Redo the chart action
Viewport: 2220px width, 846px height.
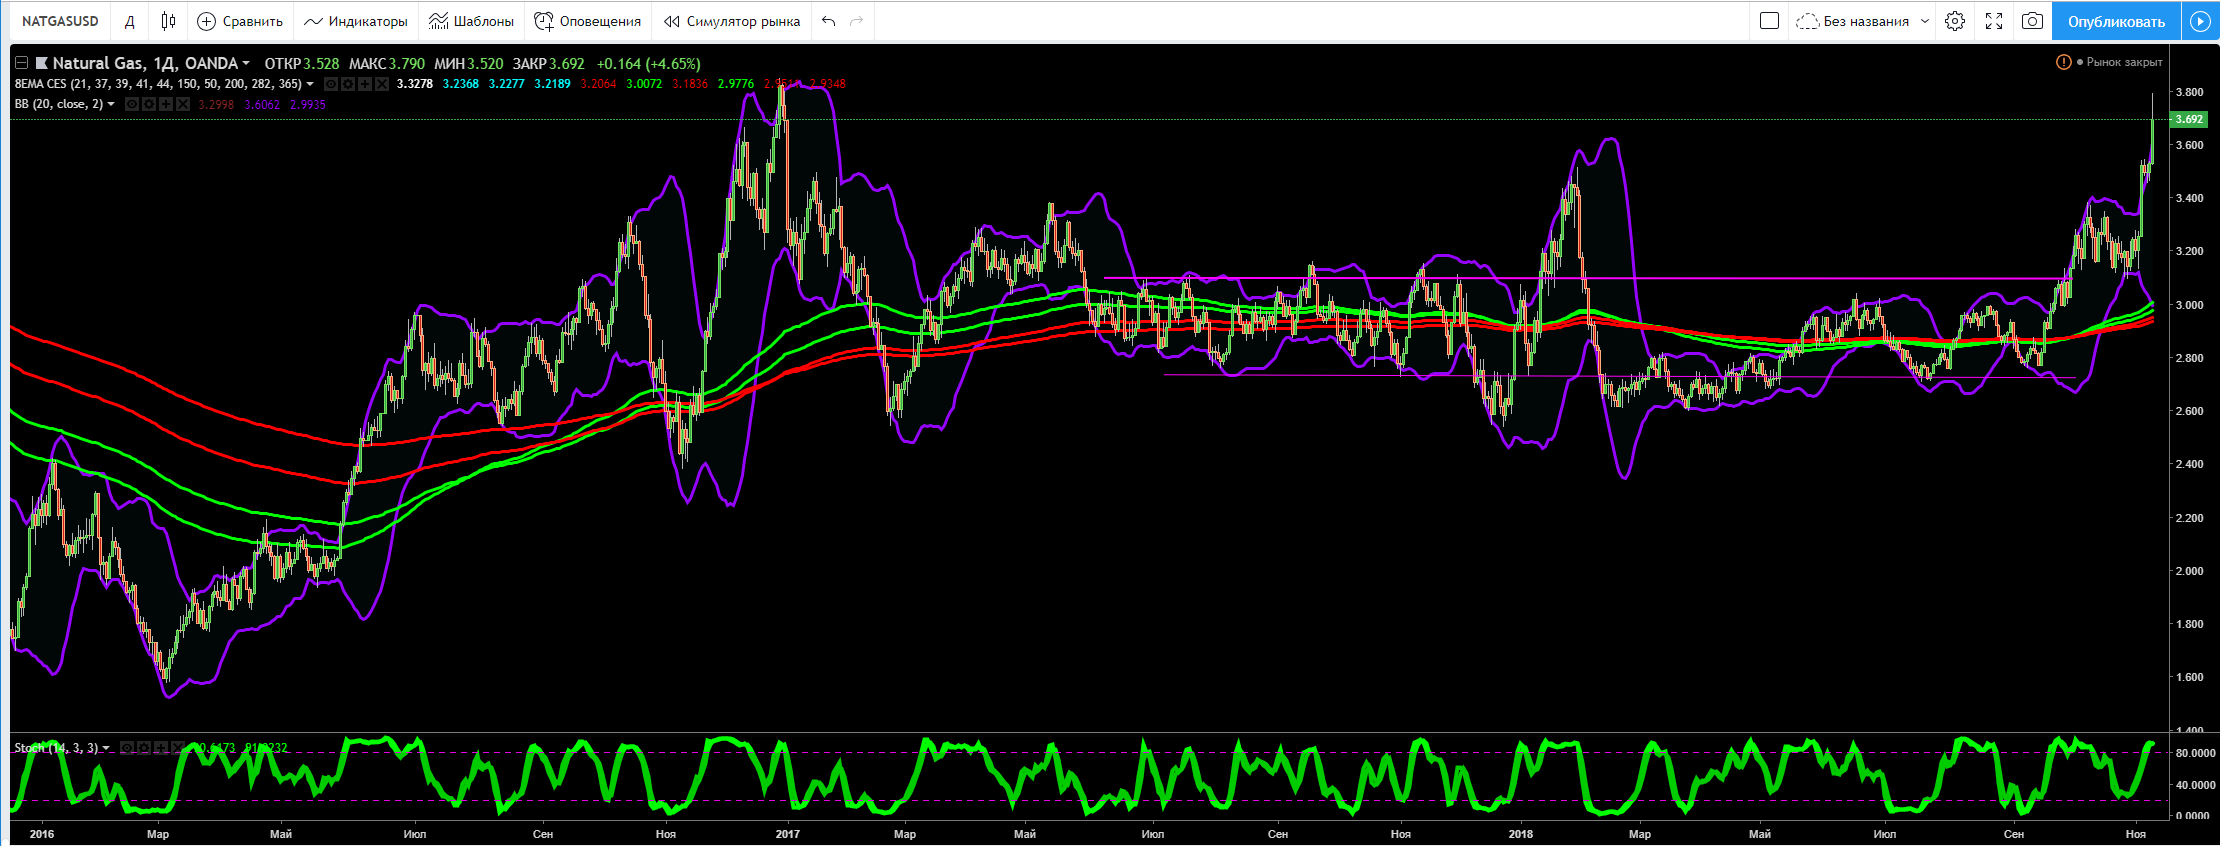pyautogui.click(x=856, y=21)
